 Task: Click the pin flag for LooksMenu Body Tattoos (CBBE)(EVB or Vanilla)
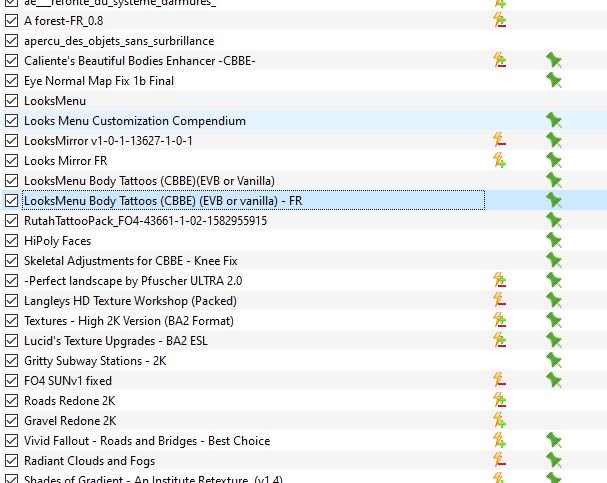point(554,180)
